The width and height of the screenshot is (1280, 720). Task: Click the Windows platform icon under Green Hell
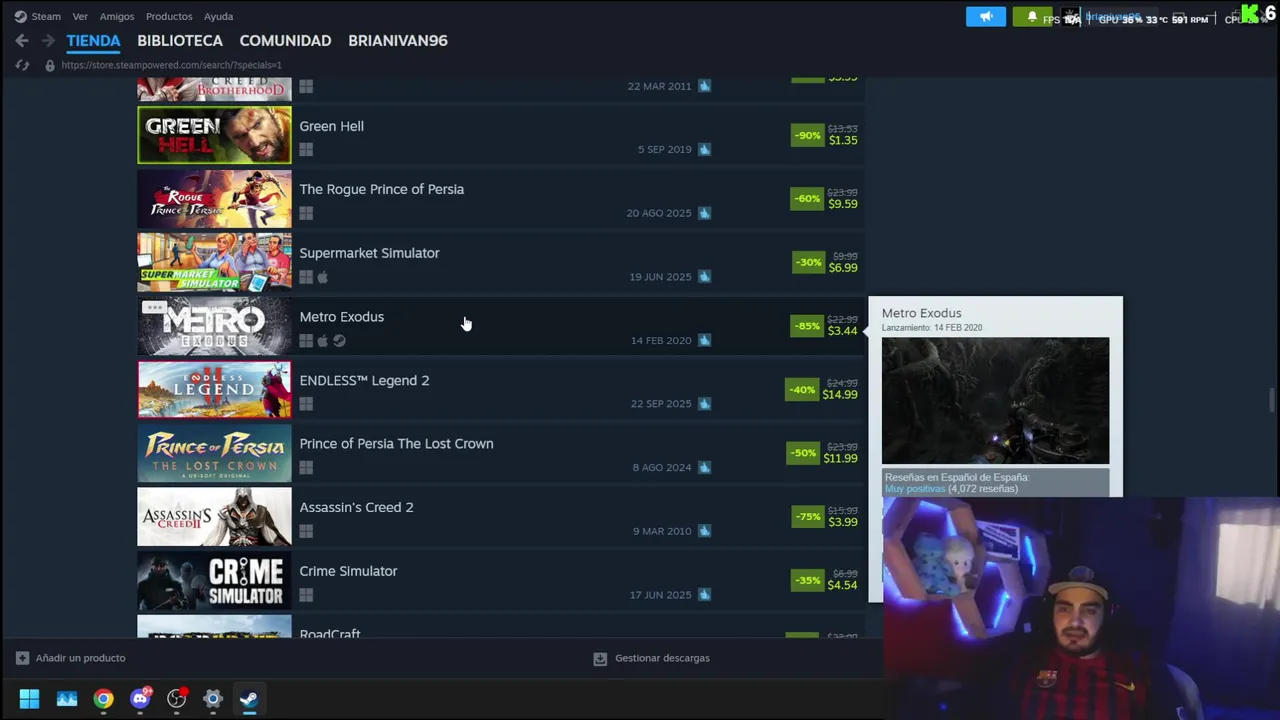(x=306, y=150)
